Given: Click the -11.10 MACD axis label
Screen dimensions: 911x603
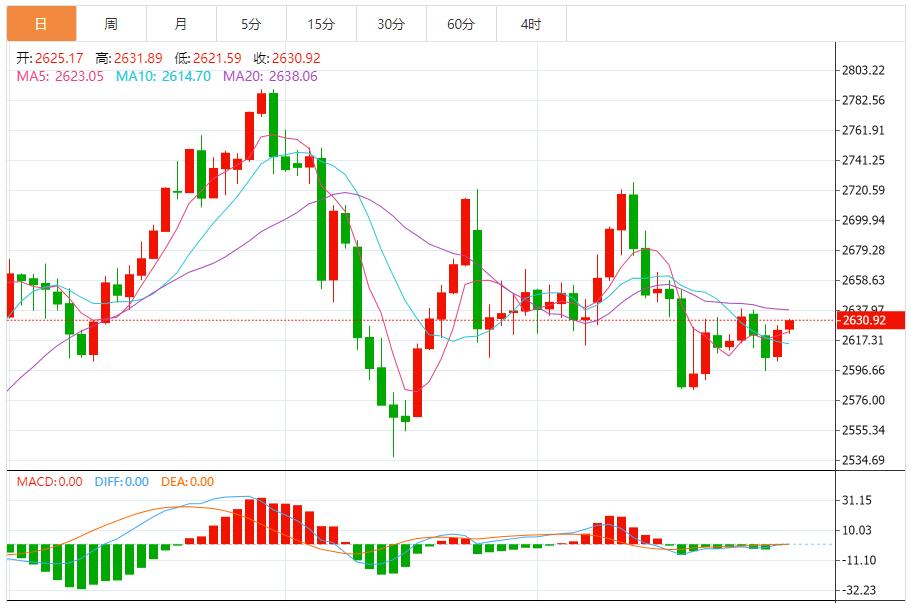Looking at the screenshot, I should tap(859, 560).
